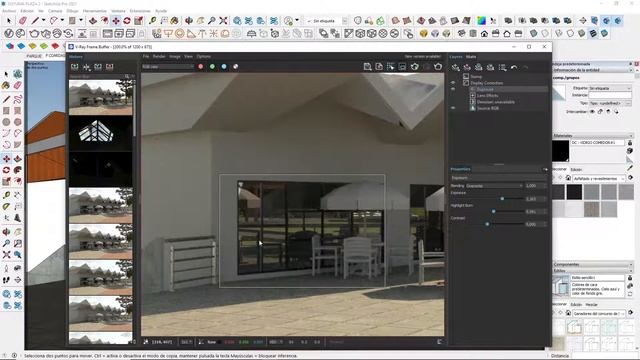640x360 pixels.
Task: Click the Highlight Burn slider handle
Action: pyautogui.click(x=493, y=211)
